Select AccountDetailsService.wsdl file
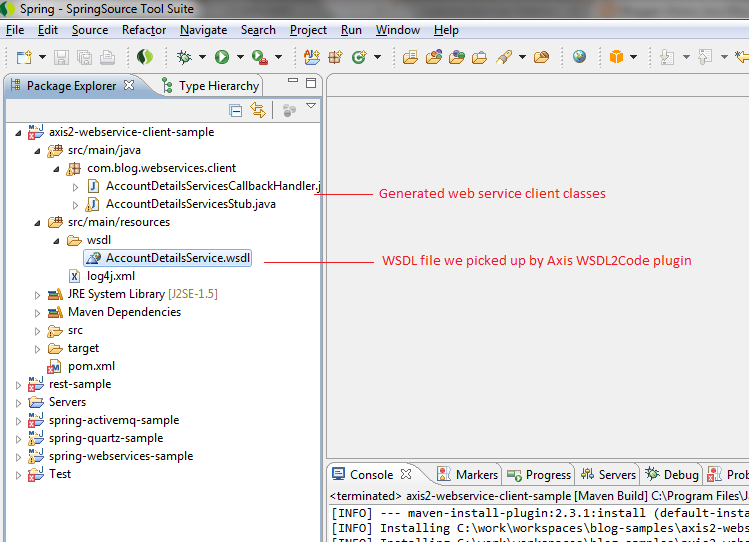Image resolution: width=749 pixels, height=542 pixels. click(168, 258)
